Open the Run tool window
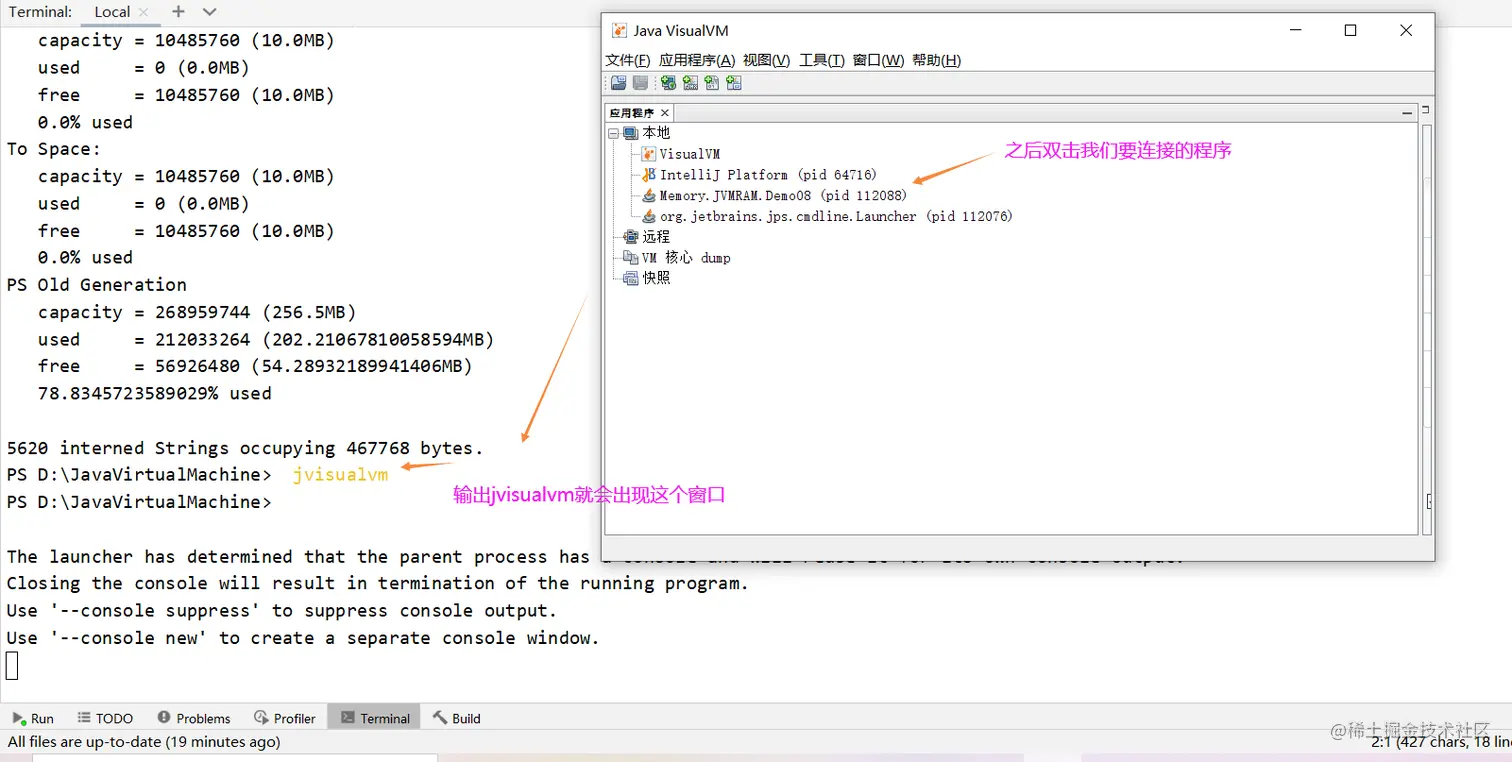1512x762 pixels. point(33,718)
